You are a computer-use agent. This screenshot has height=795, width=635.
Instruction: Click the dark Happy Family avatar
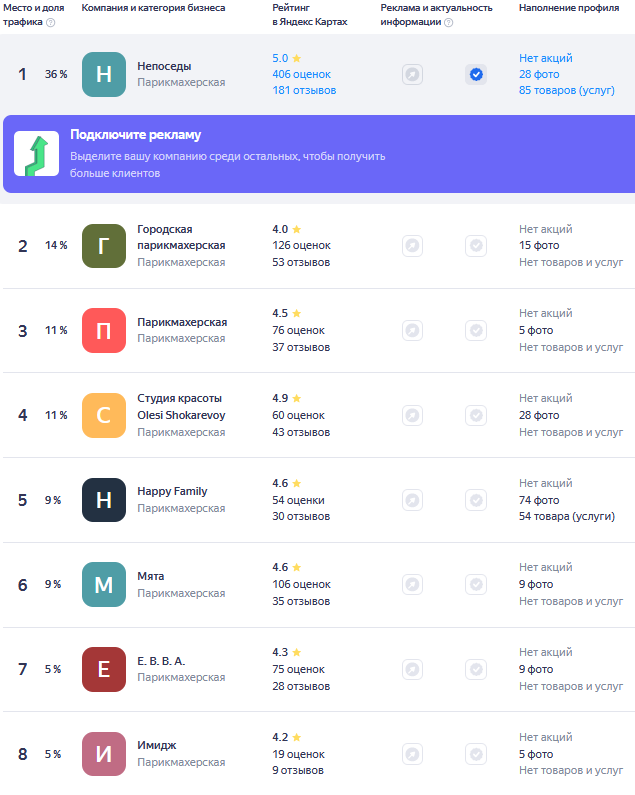point(104,500)
